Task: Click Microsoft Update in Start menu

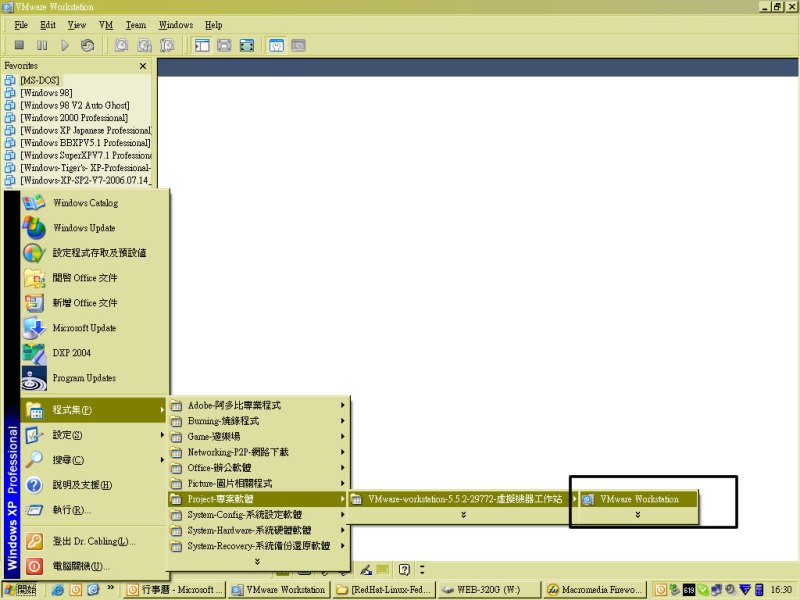Action: point(94,328)
